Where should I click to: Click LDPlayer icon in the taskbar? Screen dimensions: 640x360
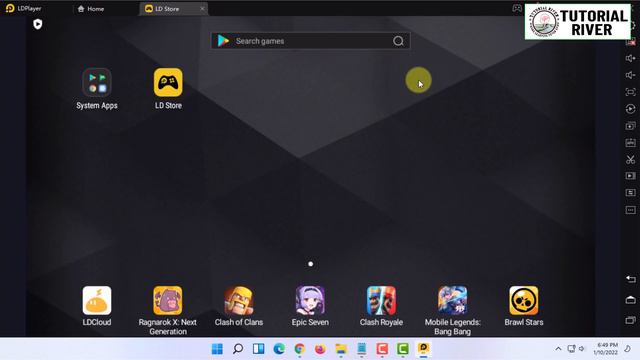pyautogui.click(x=423, y=349)
